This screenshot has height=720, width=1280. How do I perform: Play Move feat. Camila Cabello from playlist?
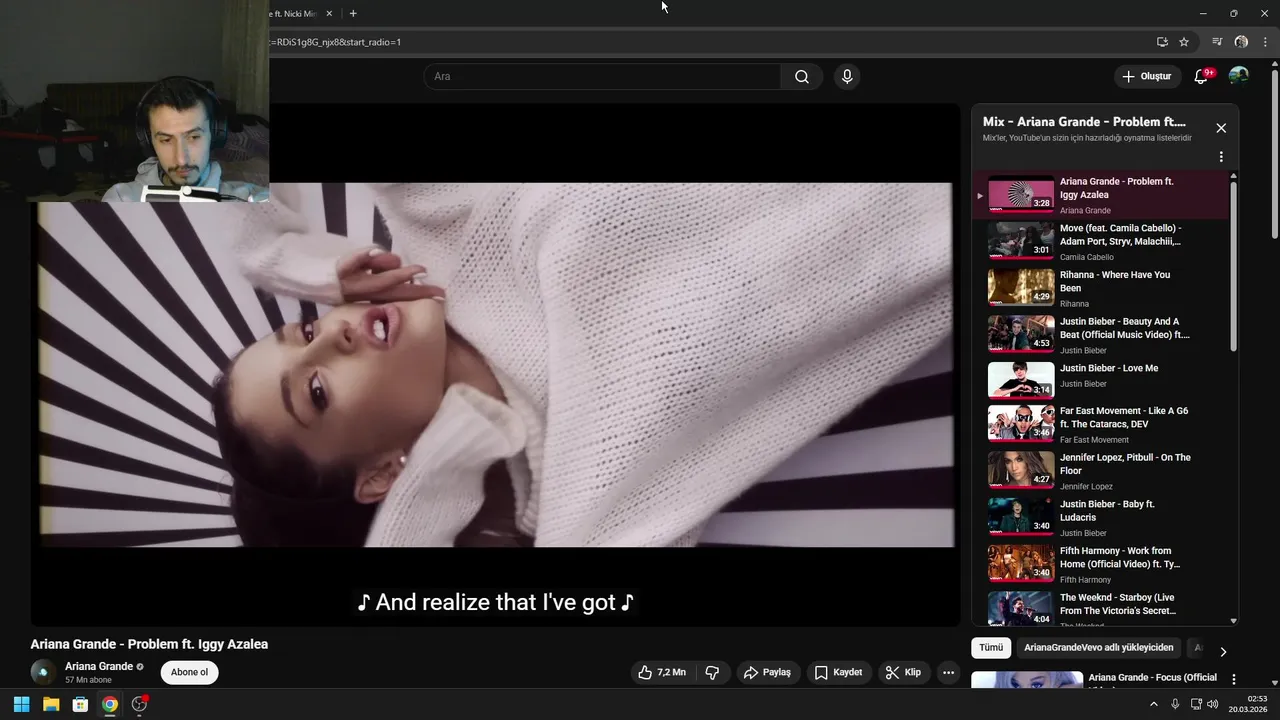pyautogui.click(x=1102, y=241)
